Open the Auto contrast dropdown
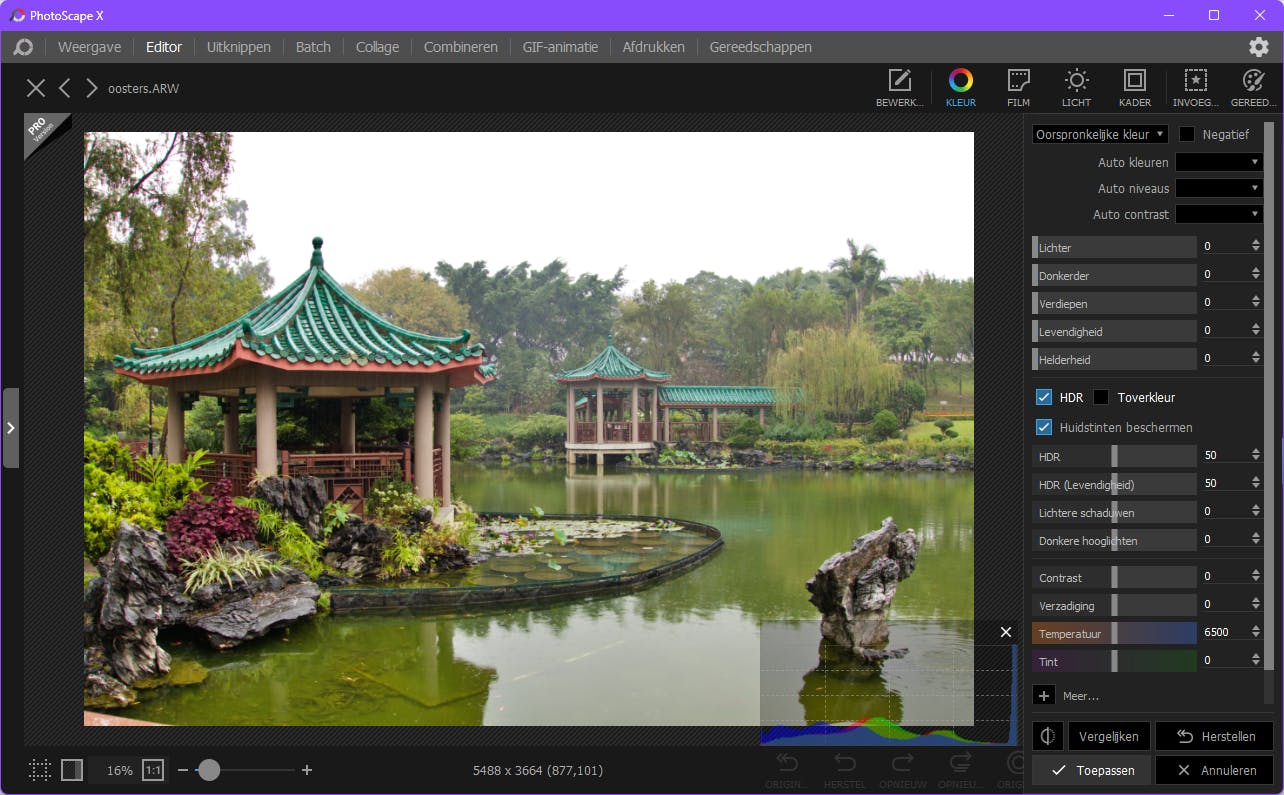The width and height of the screenshot is (1284, 795). [1219, 214]
